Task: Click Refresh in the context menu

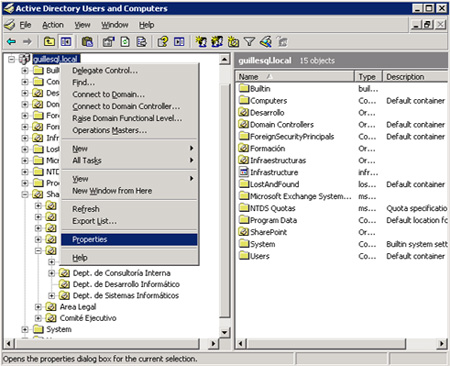Action: [x=129, y=209]
